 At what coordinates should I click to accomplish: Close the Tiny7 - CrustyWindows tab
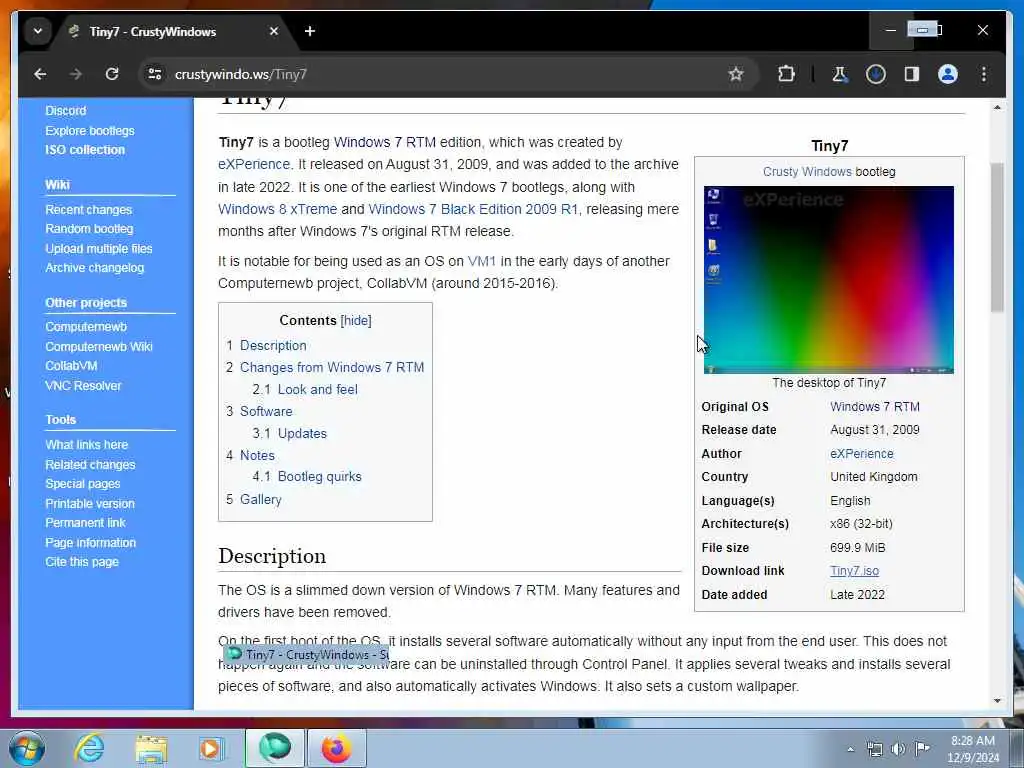(x=274, y=31)
